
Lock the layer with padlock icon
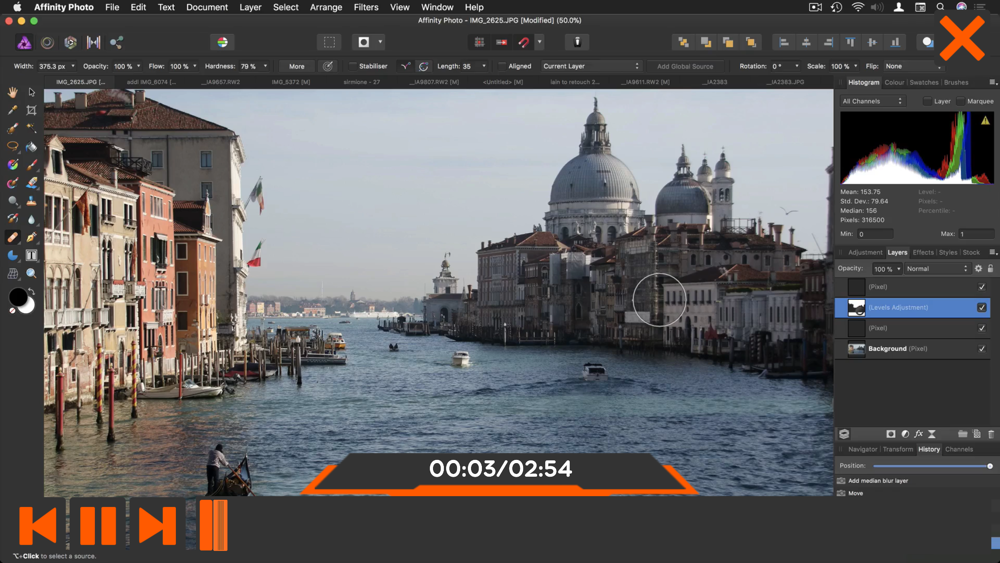[991, 268]
